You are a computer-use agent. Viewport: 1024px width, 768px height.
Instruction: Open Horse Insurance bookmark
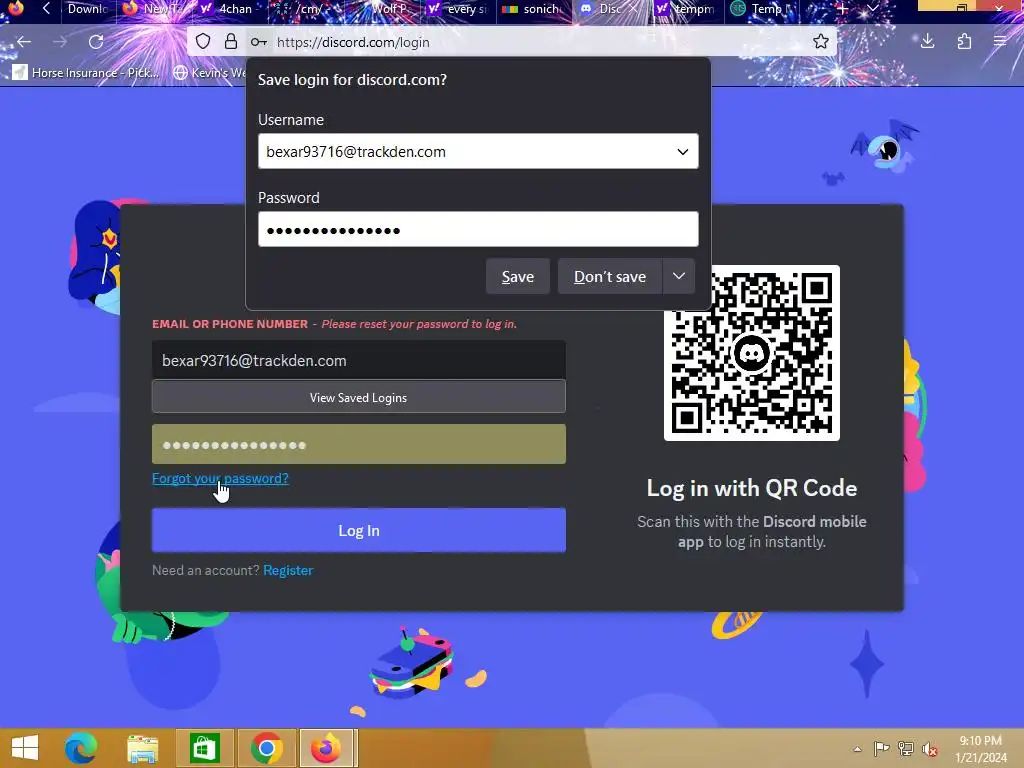[87, 72]
